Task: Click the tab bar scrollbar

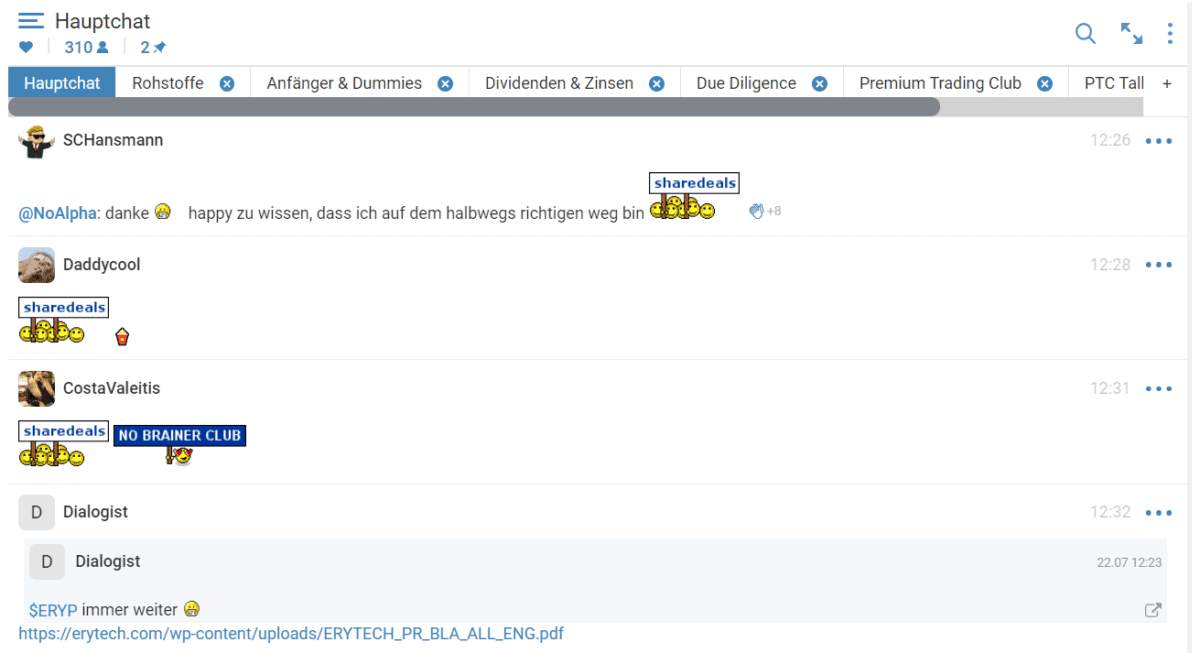Action: pyautogui.click(x=470, y=106)
